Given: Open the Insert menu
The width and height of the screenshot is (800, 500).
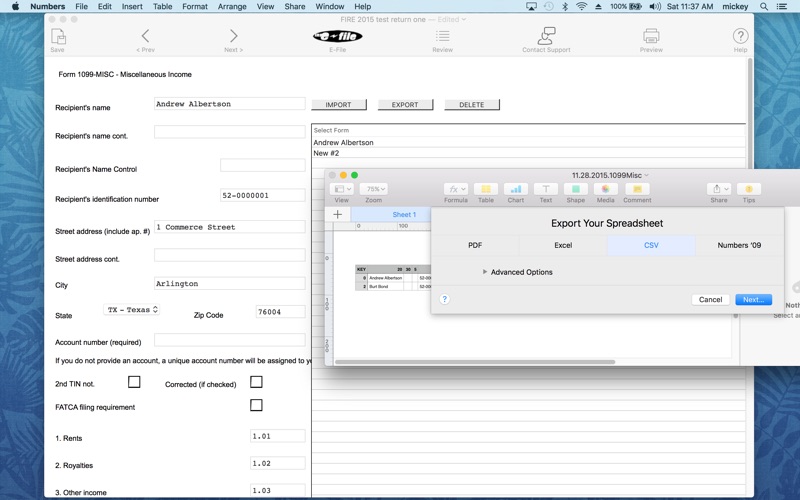Looking at the screenshot, I should point(132,7).
